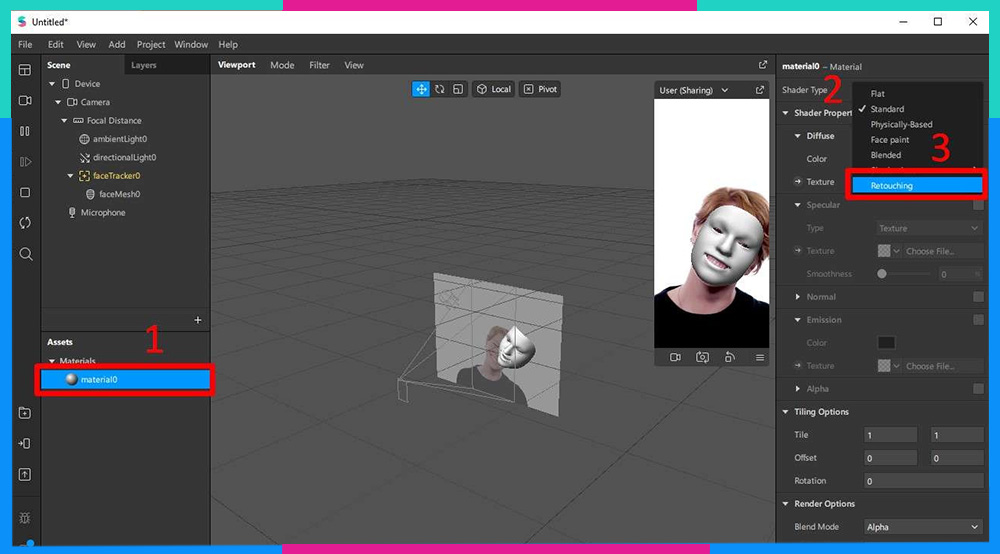Switch to the Layers tab
This screenshot has width=1000, height=554.
point(143,65)
